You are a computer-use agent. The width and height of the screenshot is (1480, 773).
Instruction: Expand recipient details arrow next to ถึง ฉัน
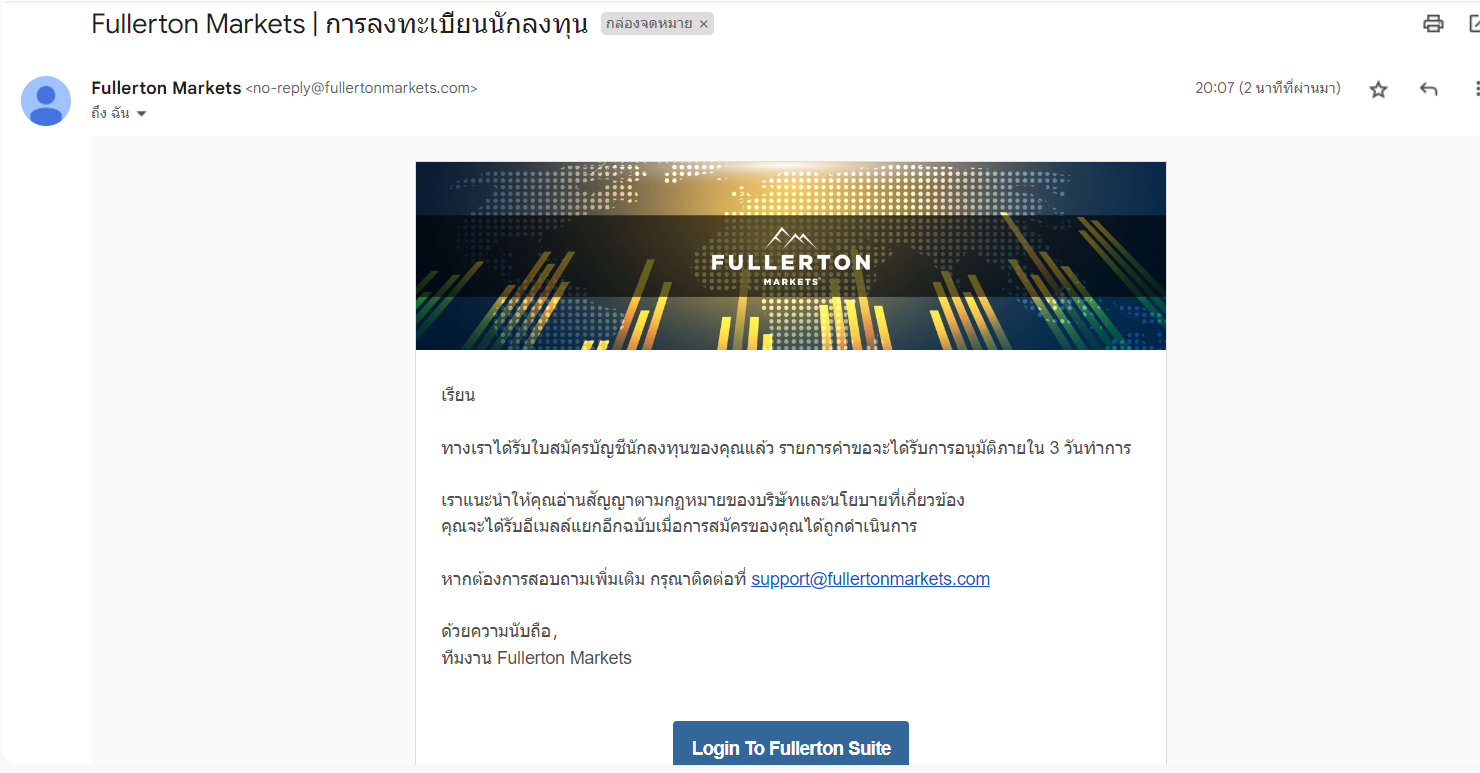pos(141,114)
